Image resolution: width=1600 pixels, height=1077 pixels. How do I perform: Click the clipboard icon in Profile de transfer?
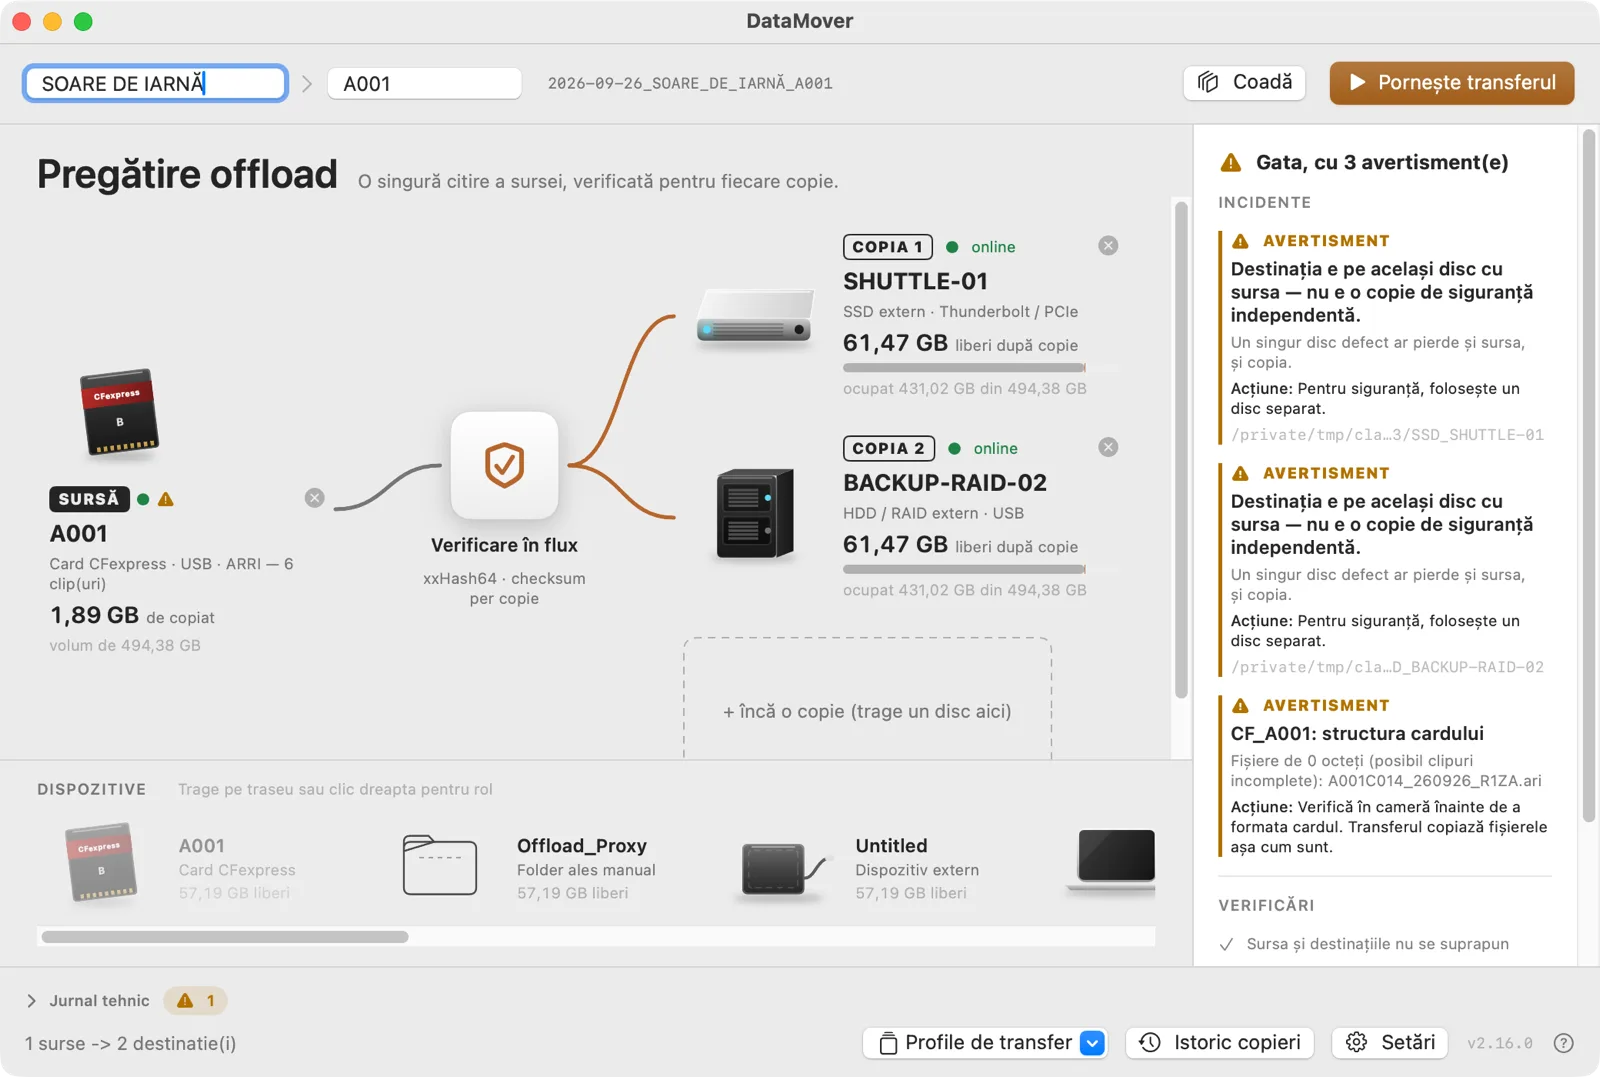888,1043
